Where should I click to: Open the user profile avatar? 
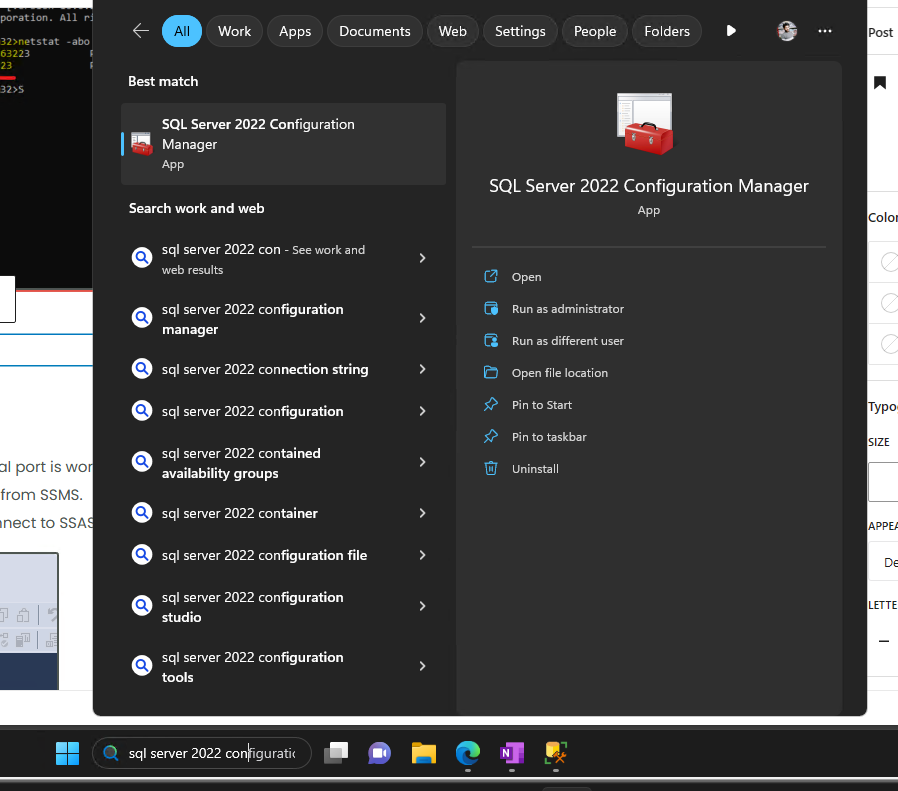pyautogui.click(x=787, y=31)
